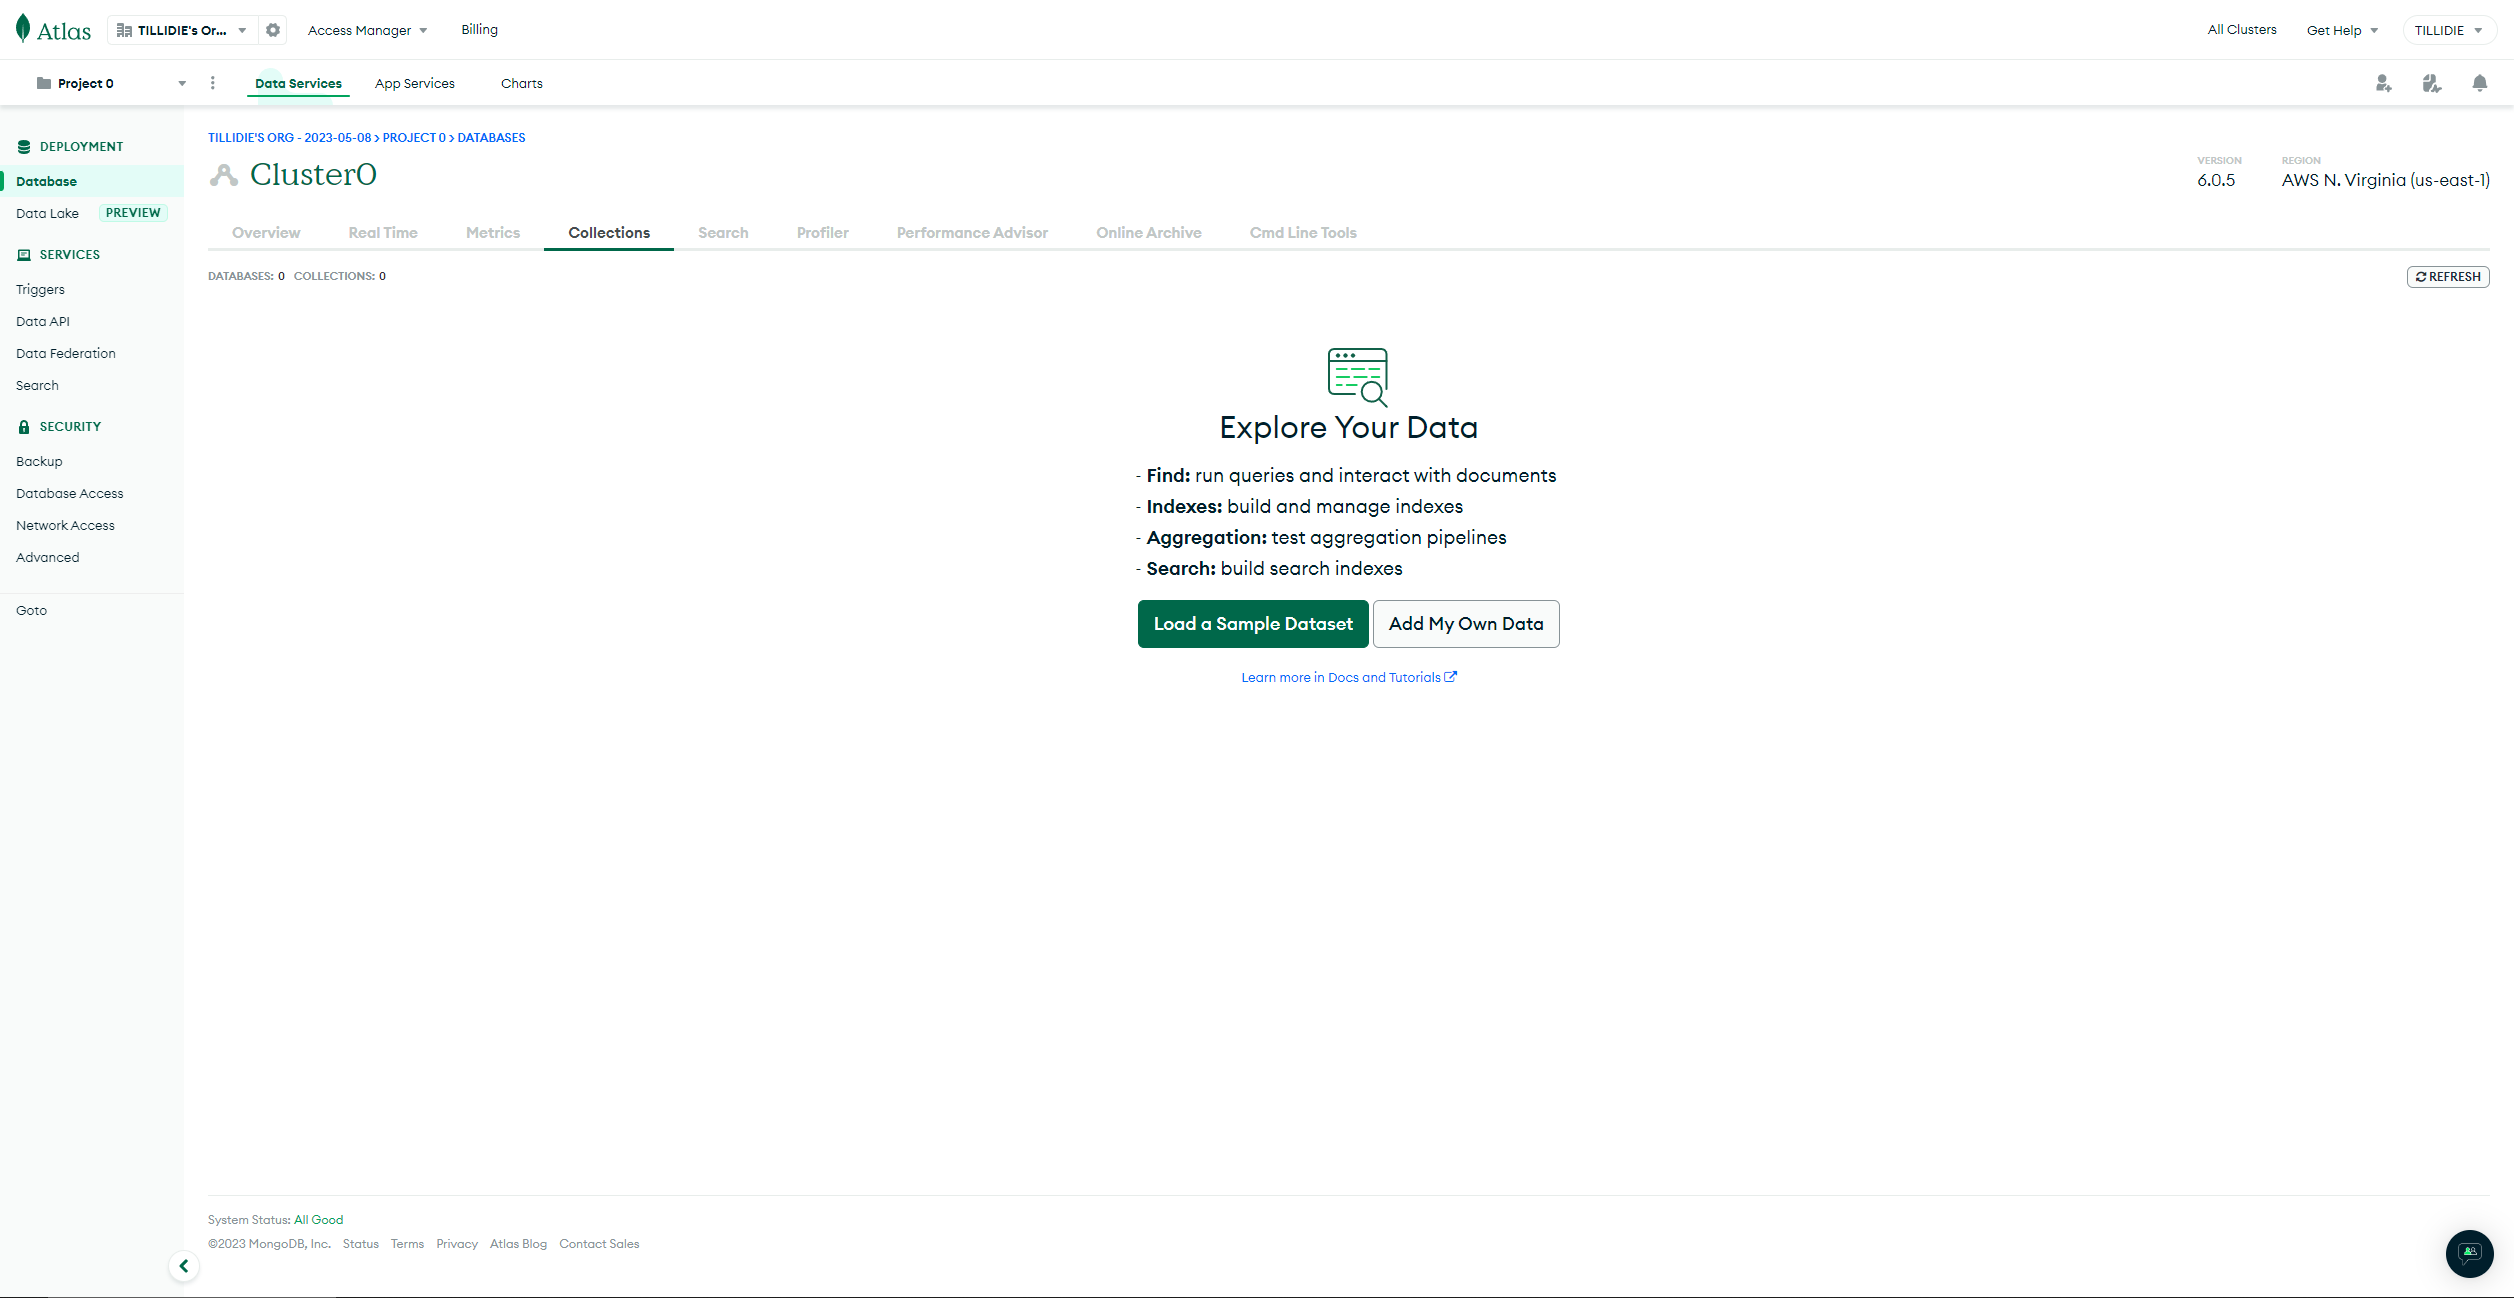Open the Overview tab

[266, 232]
